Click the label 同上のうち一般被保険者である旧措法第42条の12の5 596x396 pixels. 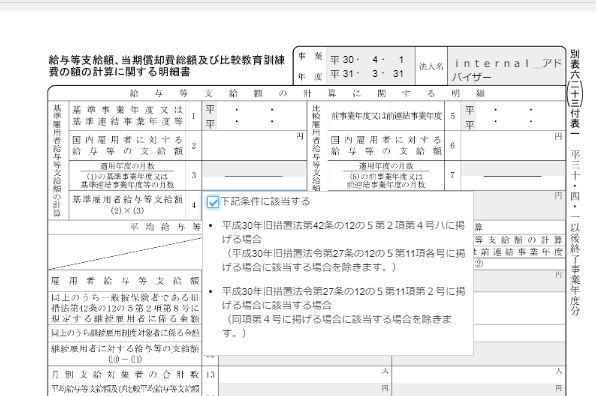(x=125, y=308)
